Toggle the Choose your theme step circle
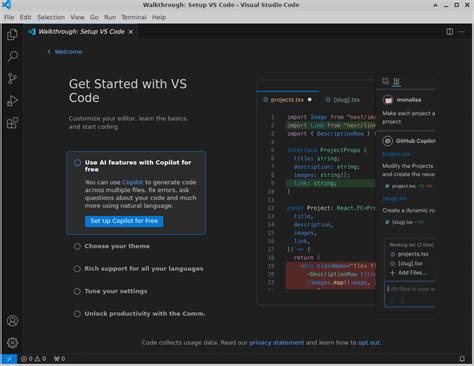The height and width of the screenshot is (366, 474). click(77, 246)
